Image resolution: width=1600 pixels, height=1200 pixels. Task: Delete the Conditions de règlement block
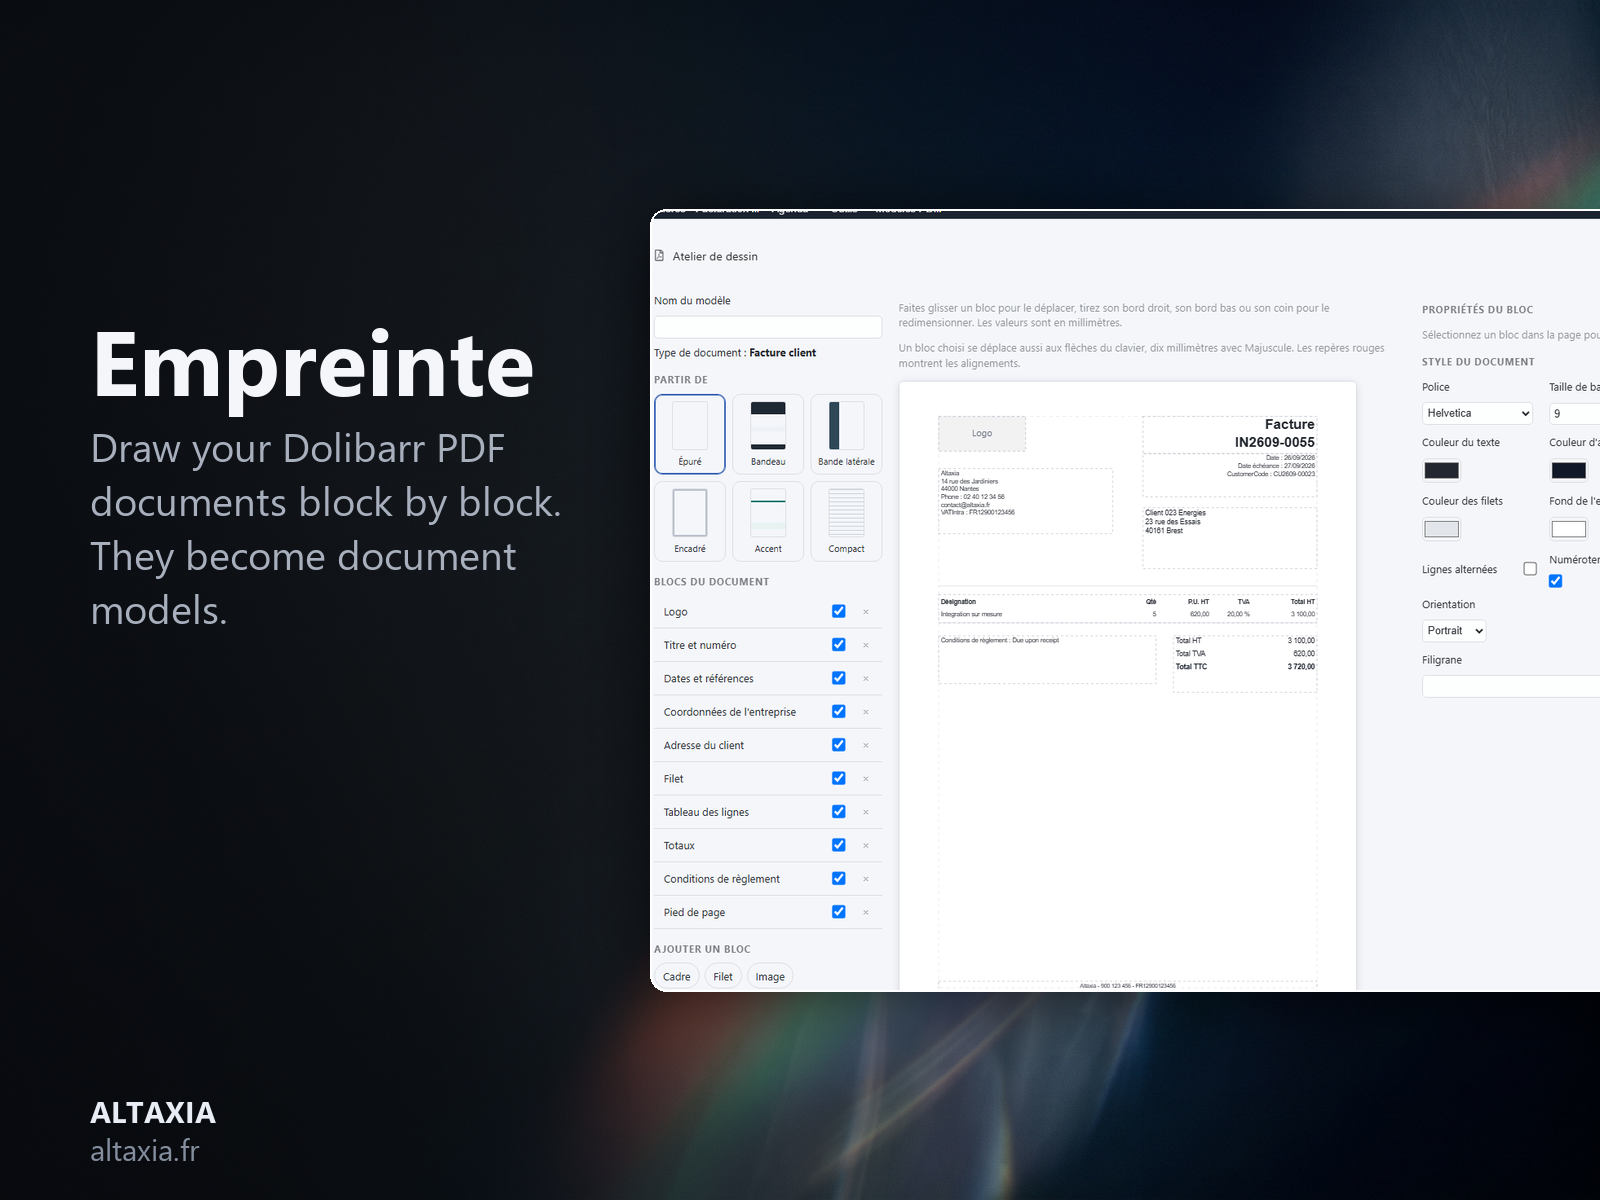point(866,879)
